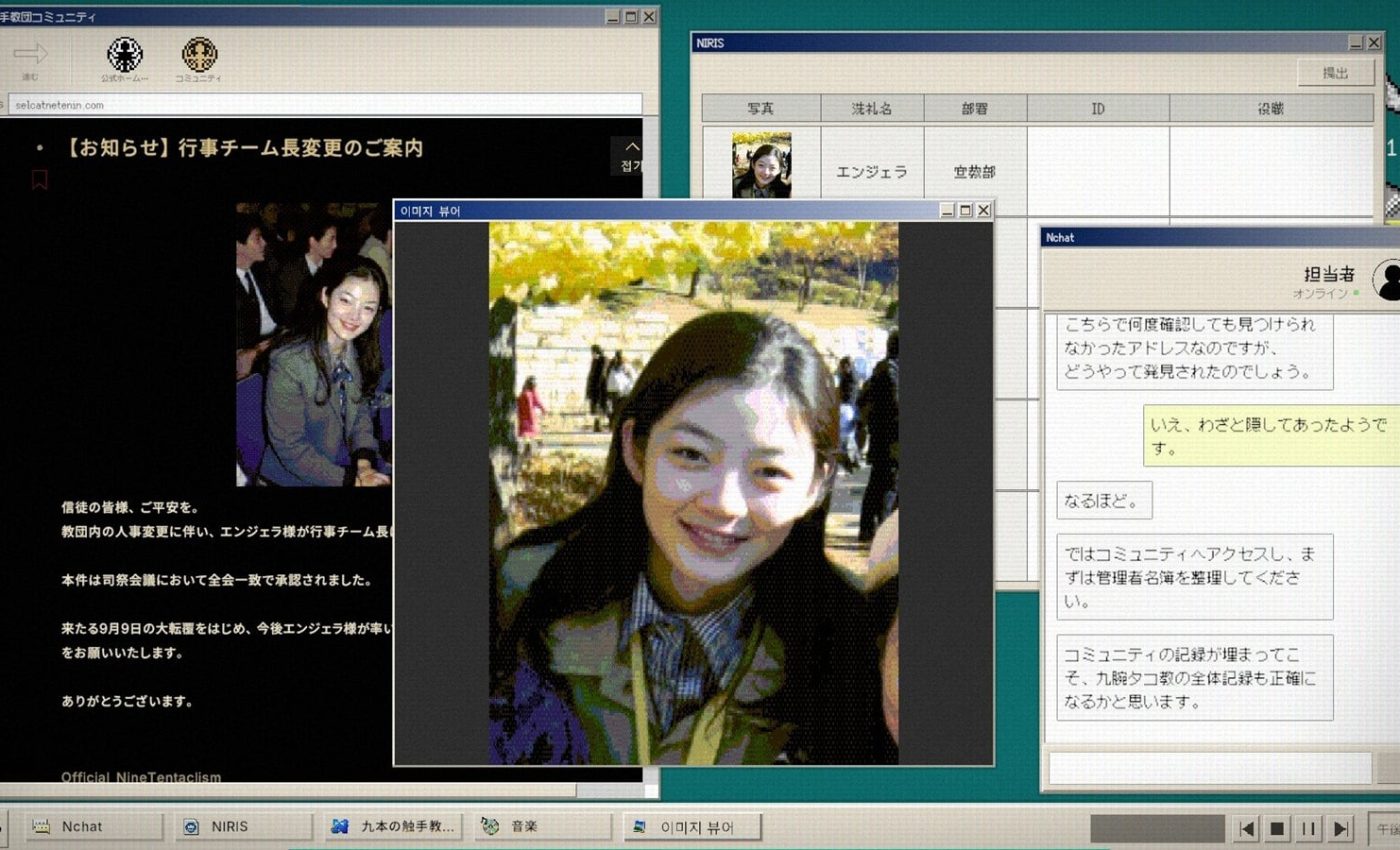
Task: Select the 宣教部 department cell in NIRIS
Action: point(975,171)
